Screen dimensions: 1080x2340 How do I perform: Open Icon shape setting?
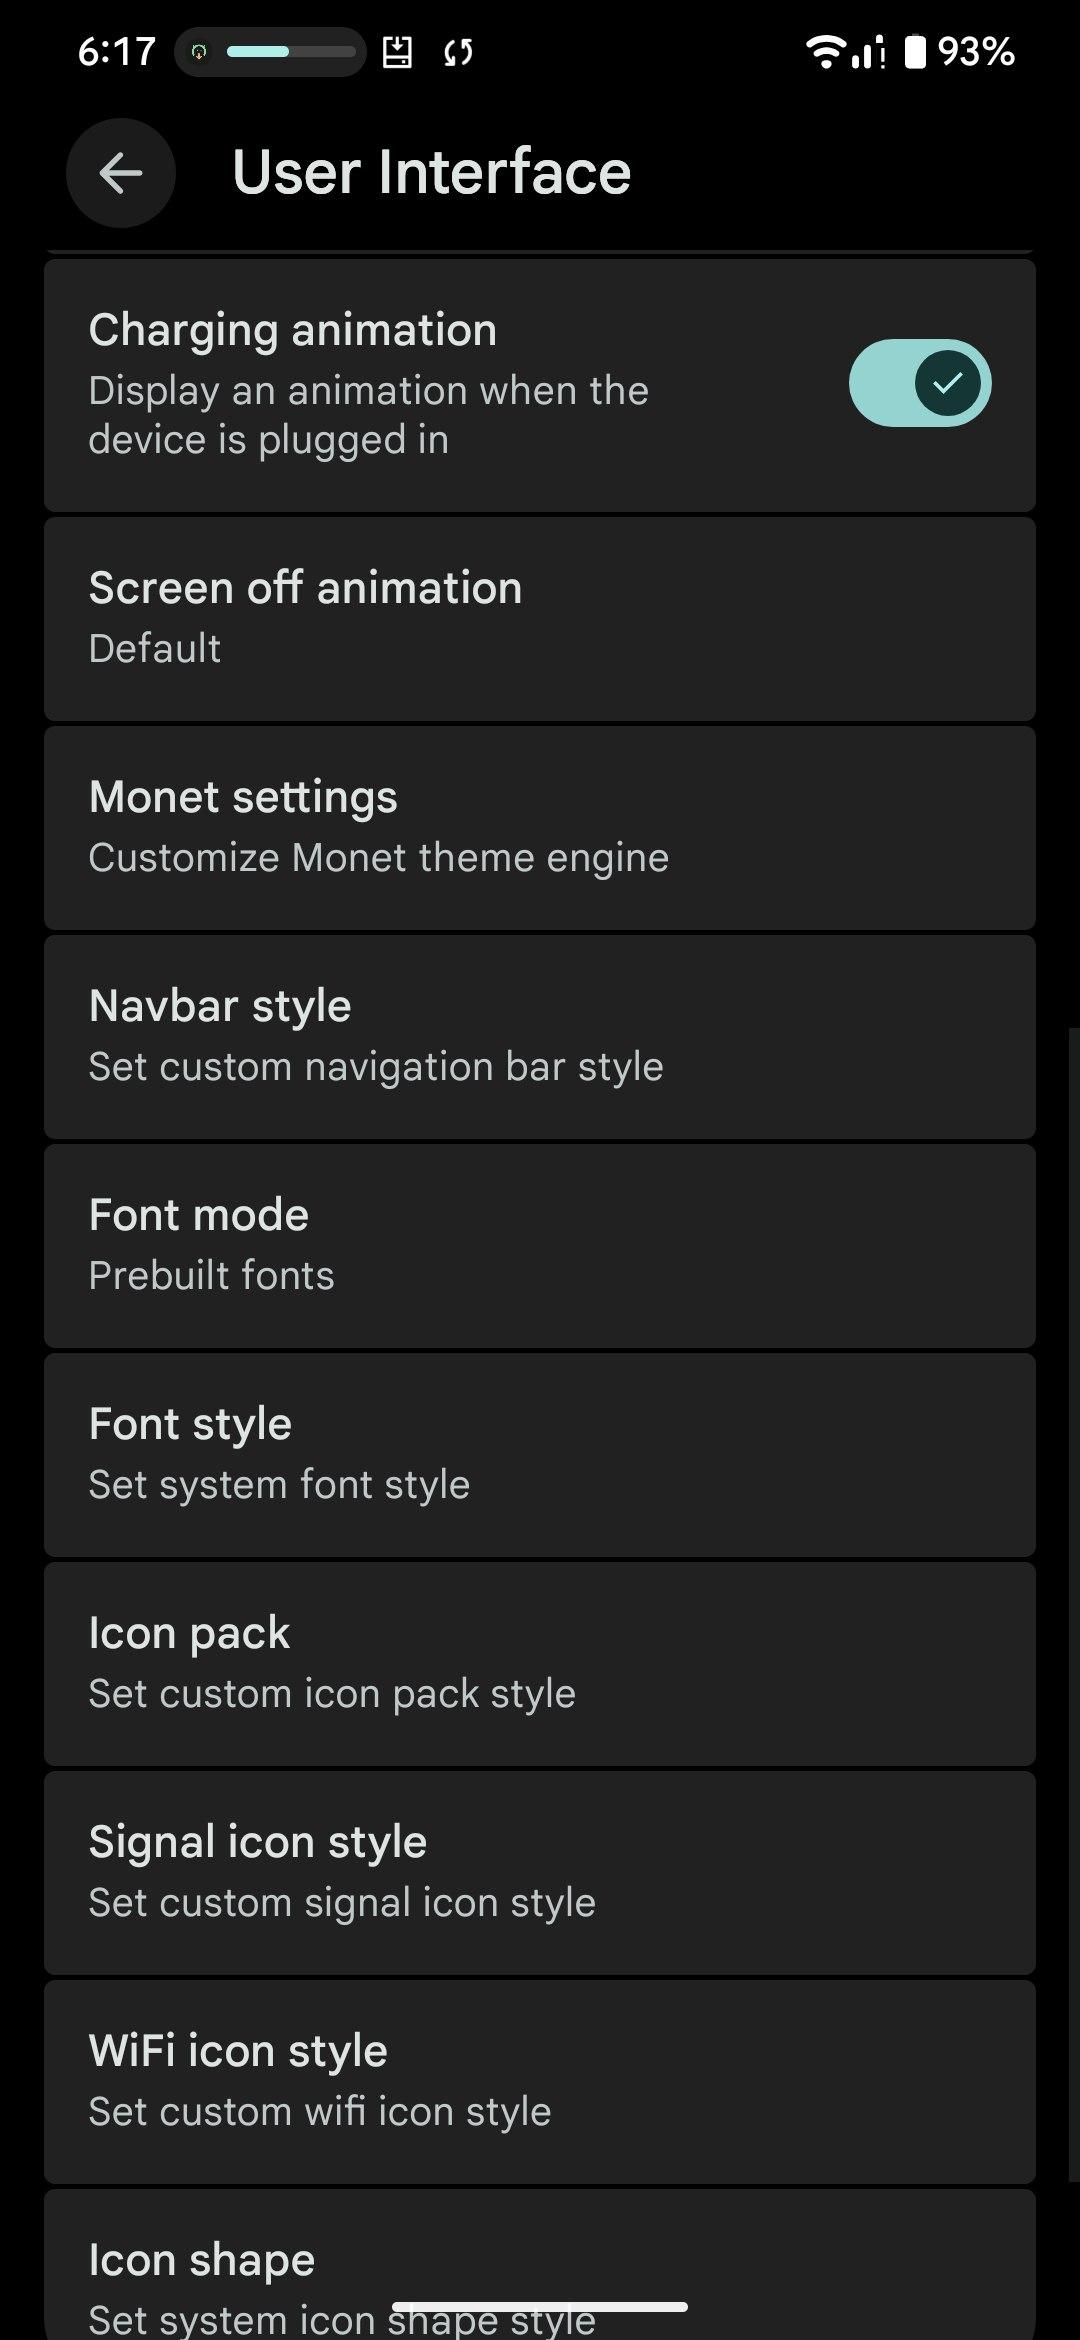point(540,2270)
